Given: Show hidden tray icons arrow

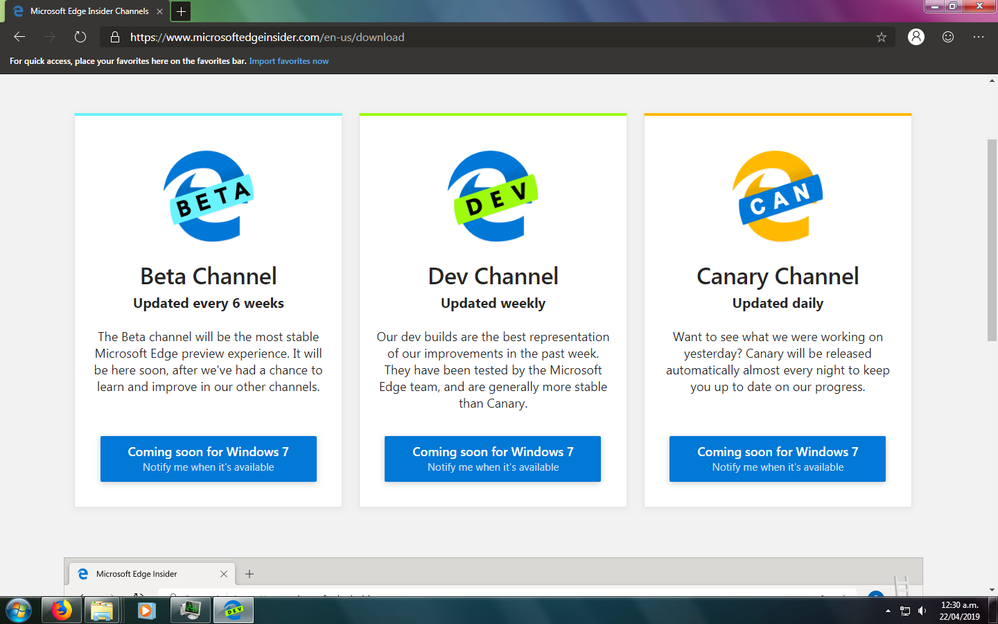Looking at the screenshot, I should point(889,611).
